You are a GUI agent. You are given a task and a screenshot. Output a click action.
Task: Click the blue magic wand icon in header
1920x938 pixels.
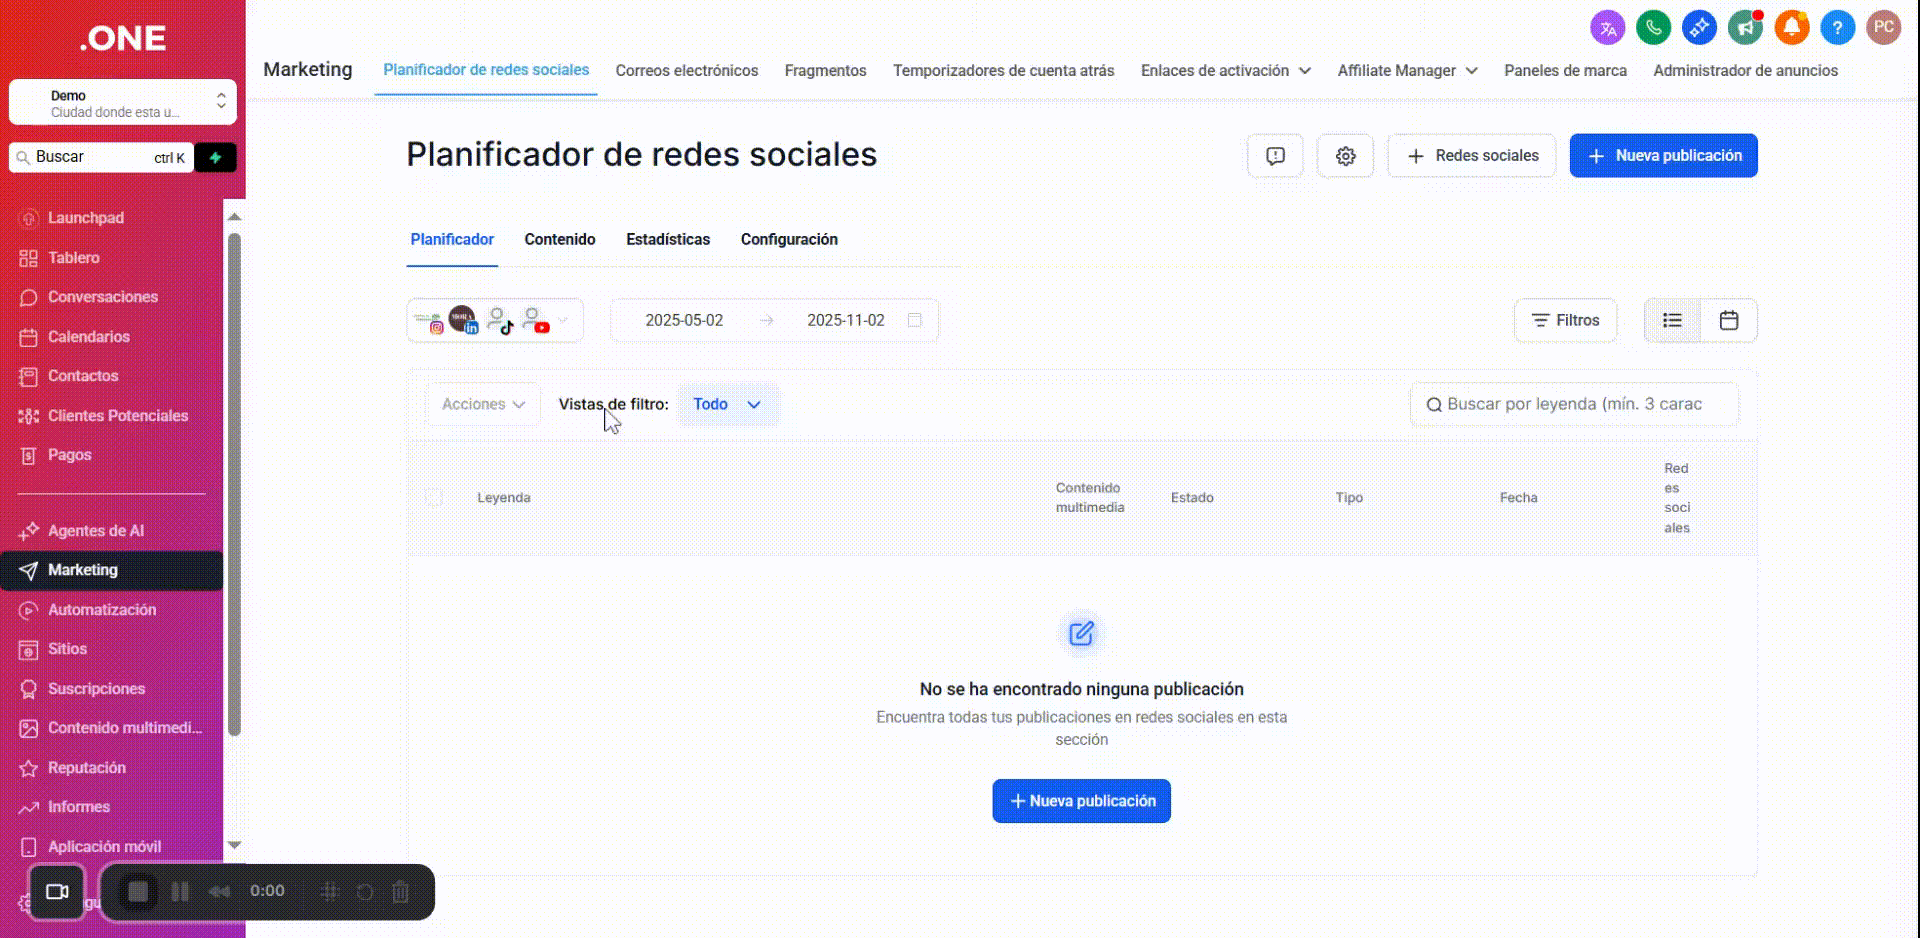1700,28
